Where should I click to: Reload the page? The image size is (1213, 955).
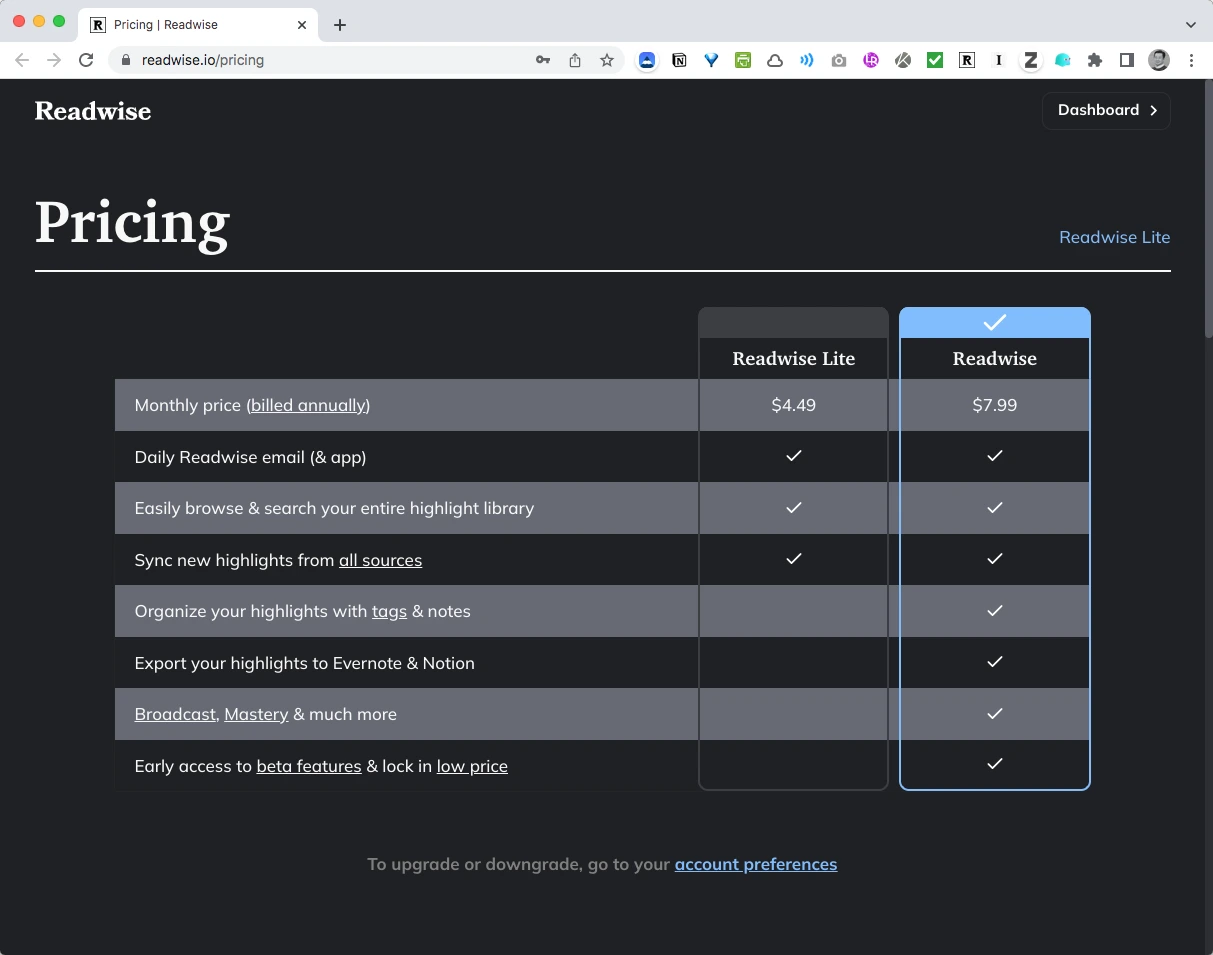pos(86,60)
